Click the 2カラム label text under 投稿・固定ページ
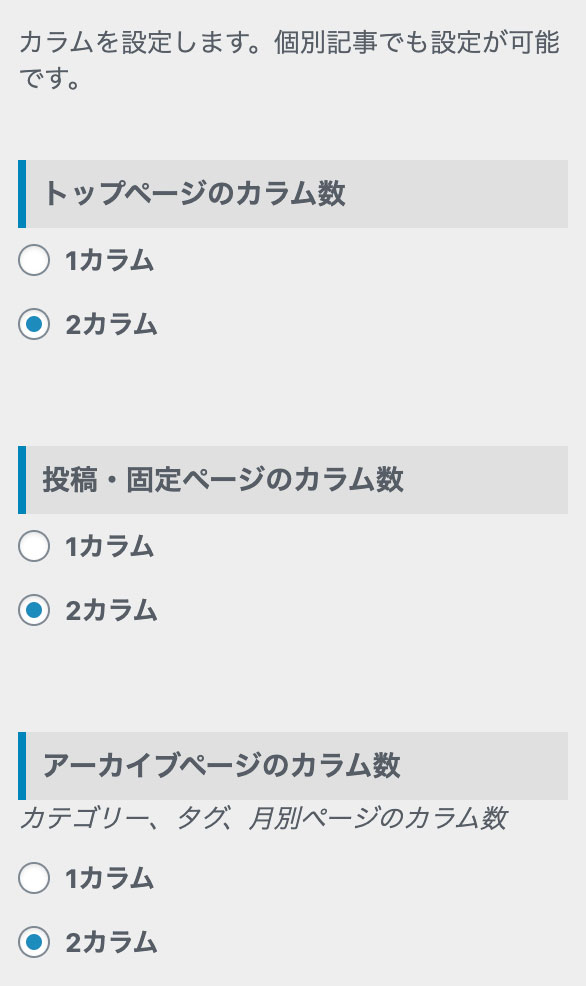586x986 pixels. click(x=111, y=611)
